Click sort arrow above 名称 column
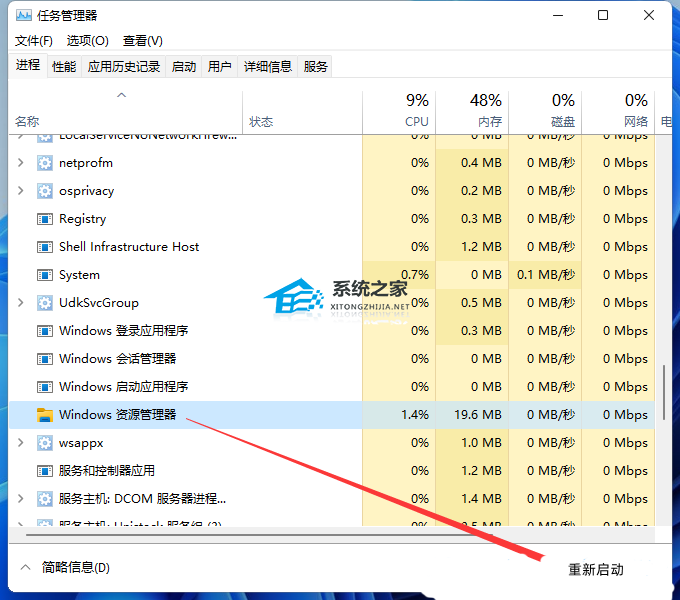This screenshot has height=600, width=680. 121,95
